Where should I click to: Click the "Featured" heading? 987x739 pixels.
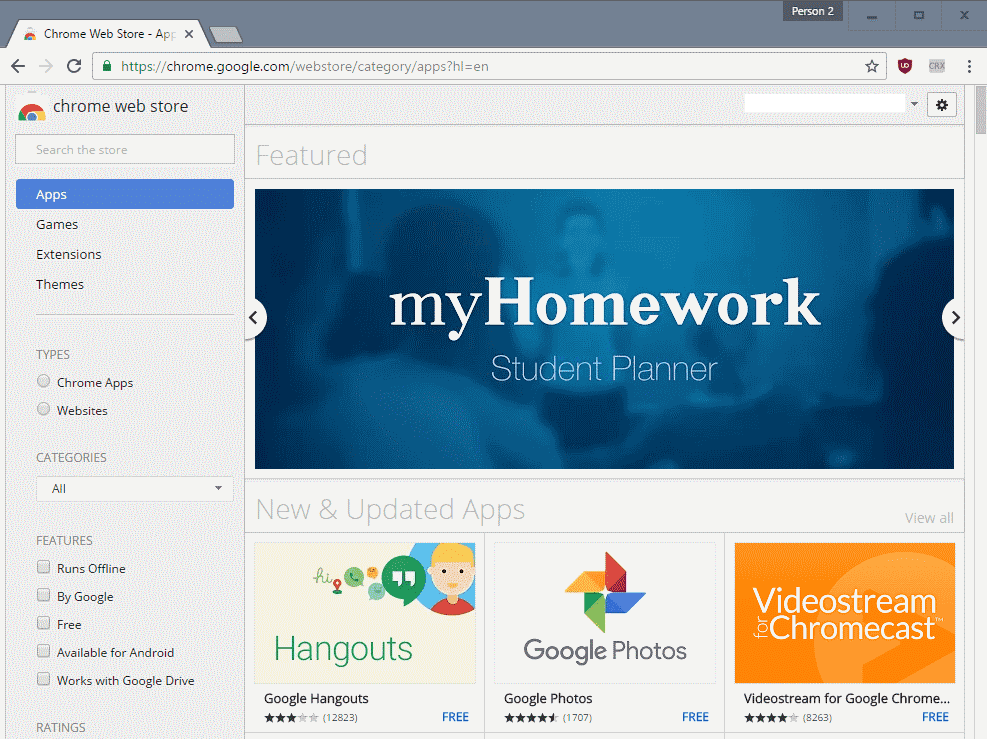pyautogui.click(x=312, y=155)
